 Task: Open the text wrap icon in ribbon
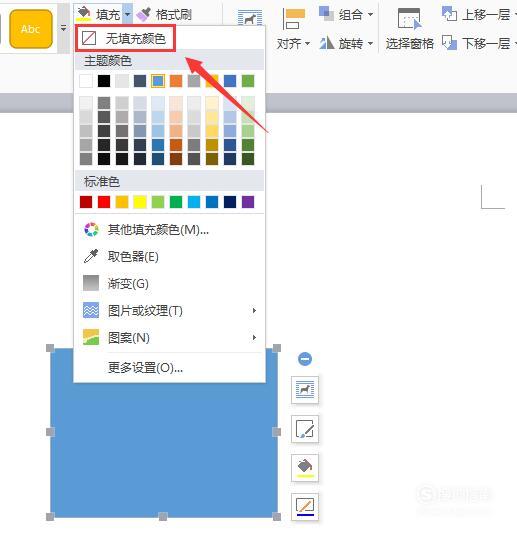tap(250, 17)
